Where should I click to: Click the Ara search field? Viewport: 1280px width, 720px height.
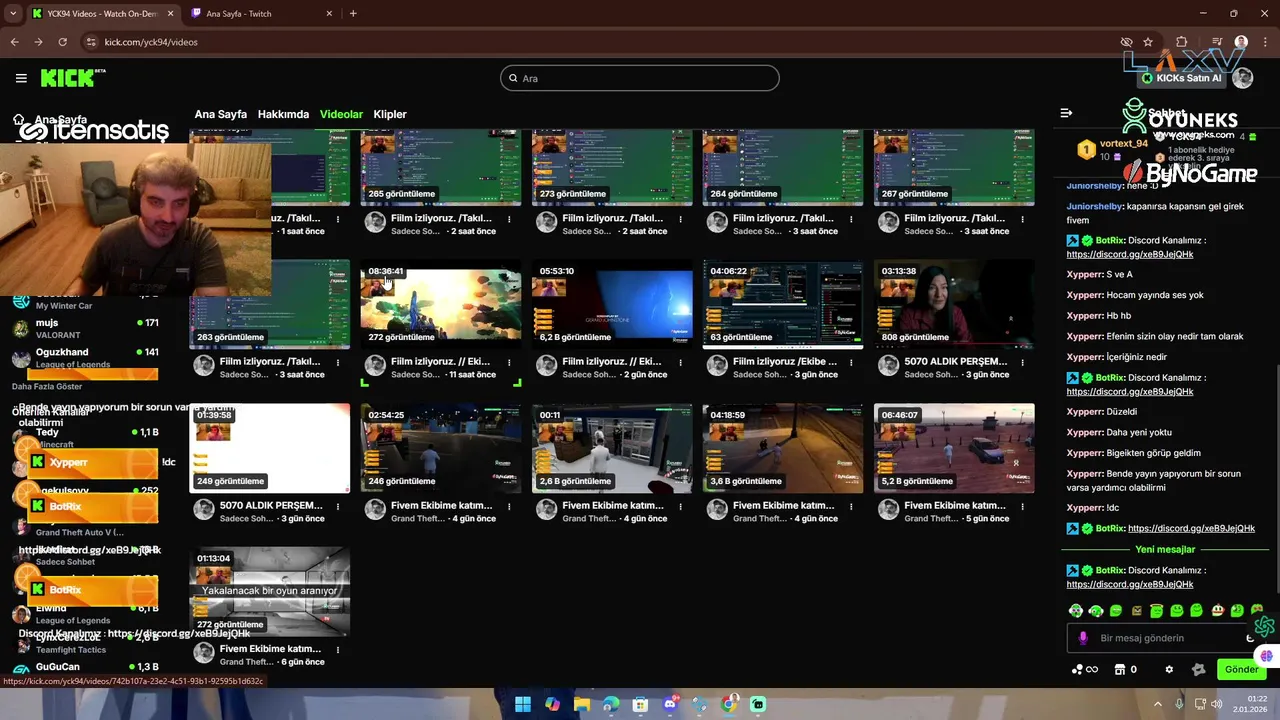coord(639,78)
